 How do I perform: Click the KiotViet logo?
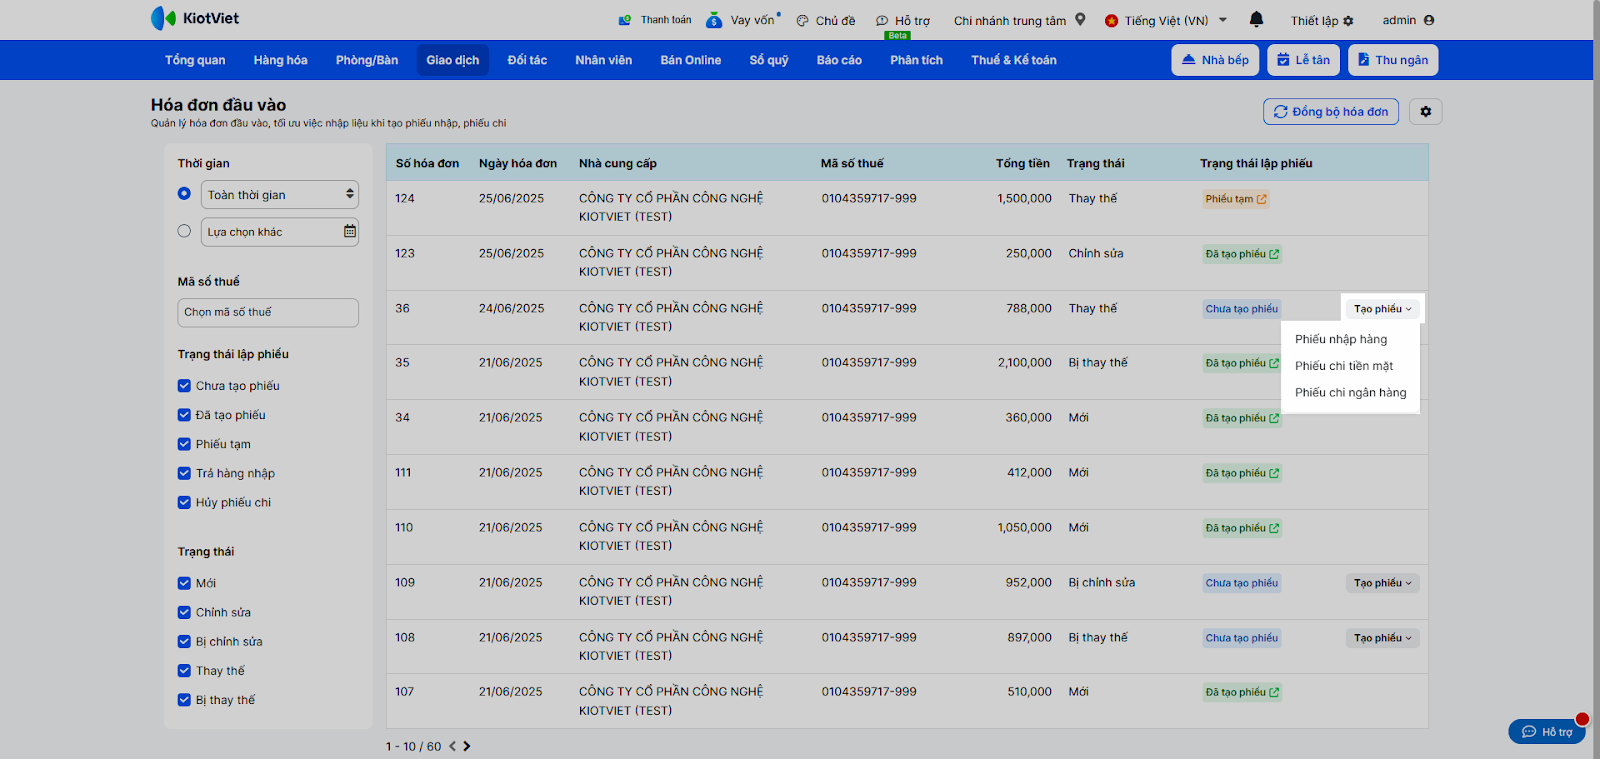point(195,18)
